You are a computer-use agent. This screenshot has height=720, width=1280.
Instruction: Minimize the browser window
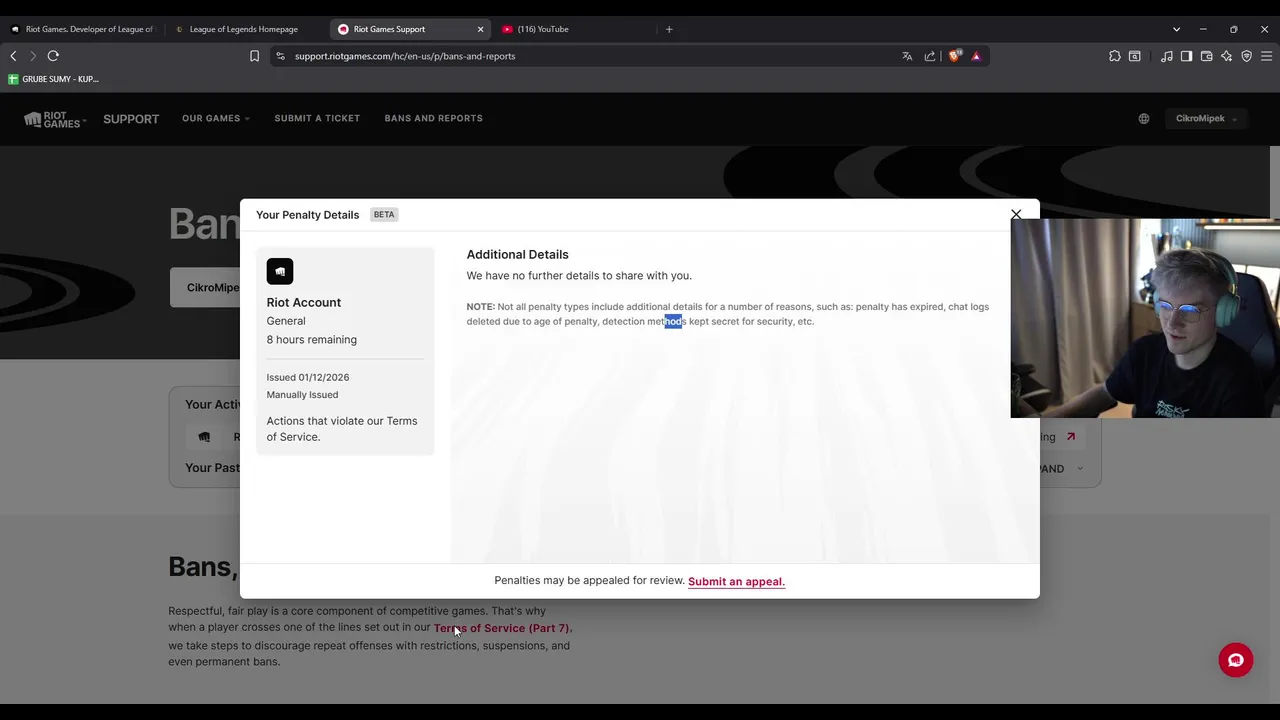click(1203, 29)
